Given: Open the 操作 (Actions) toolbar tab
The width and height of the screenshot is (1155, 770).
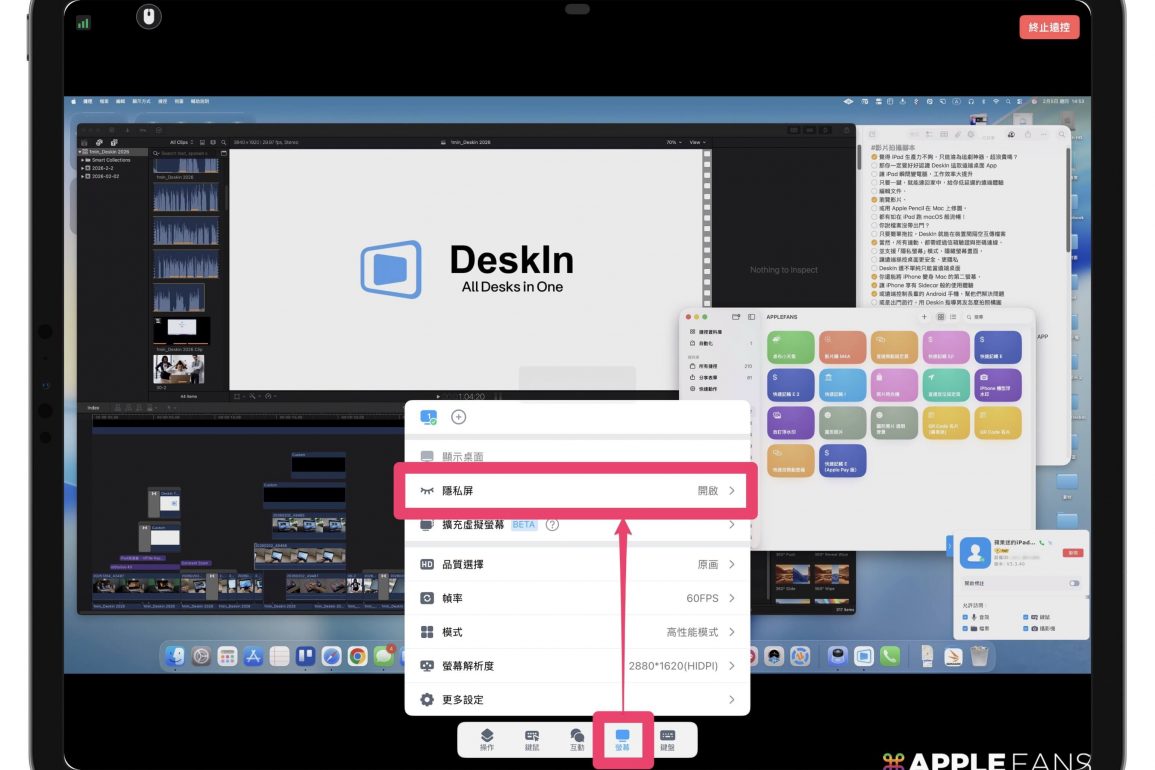Looking at the screenshot, I should (487, 739).
